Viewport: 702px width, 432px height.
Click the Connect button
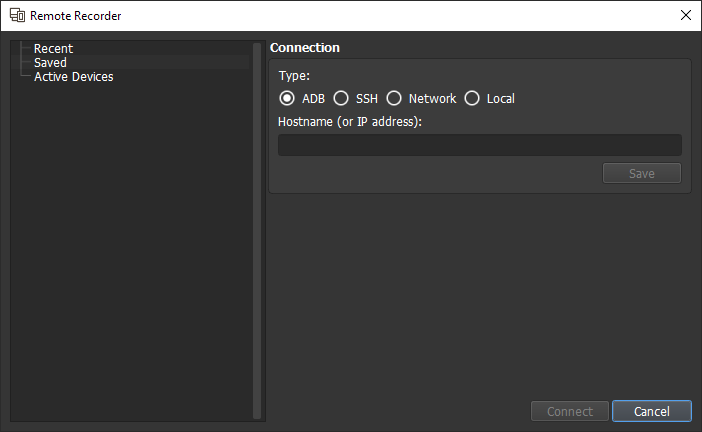point(569,411)
